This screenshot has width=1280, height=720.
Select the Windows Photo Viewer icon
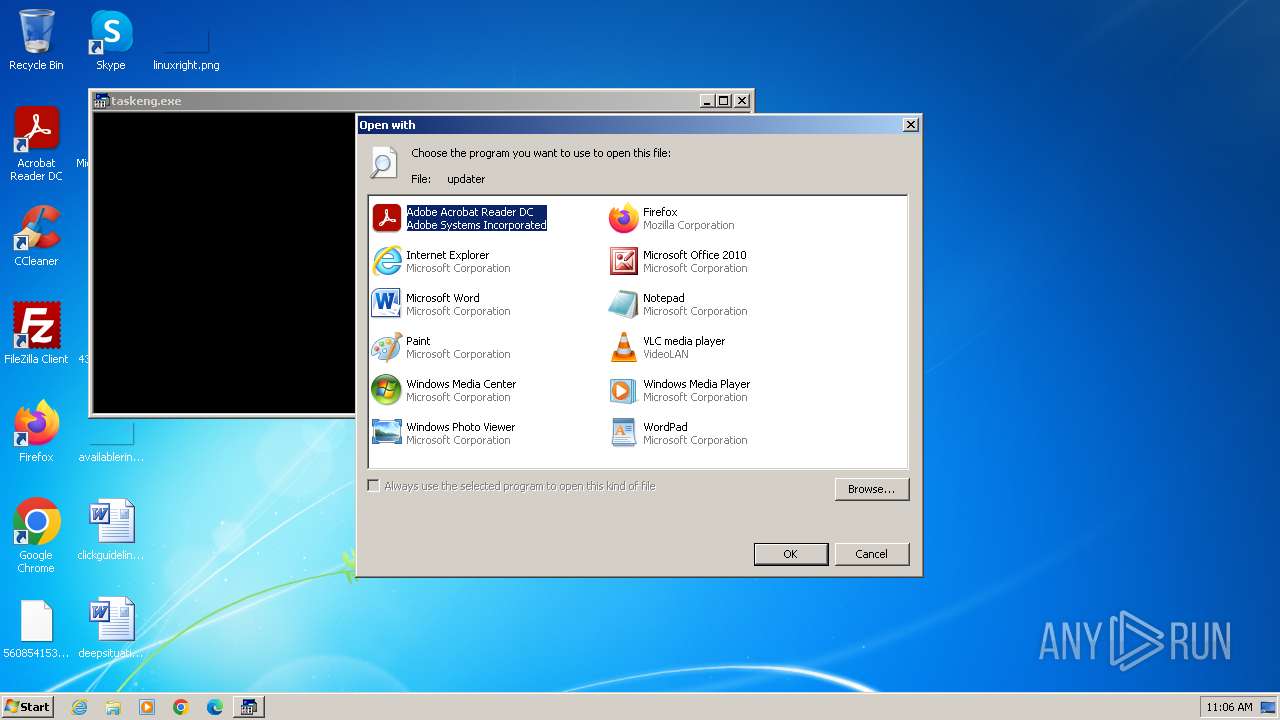[x=386, y=433]
